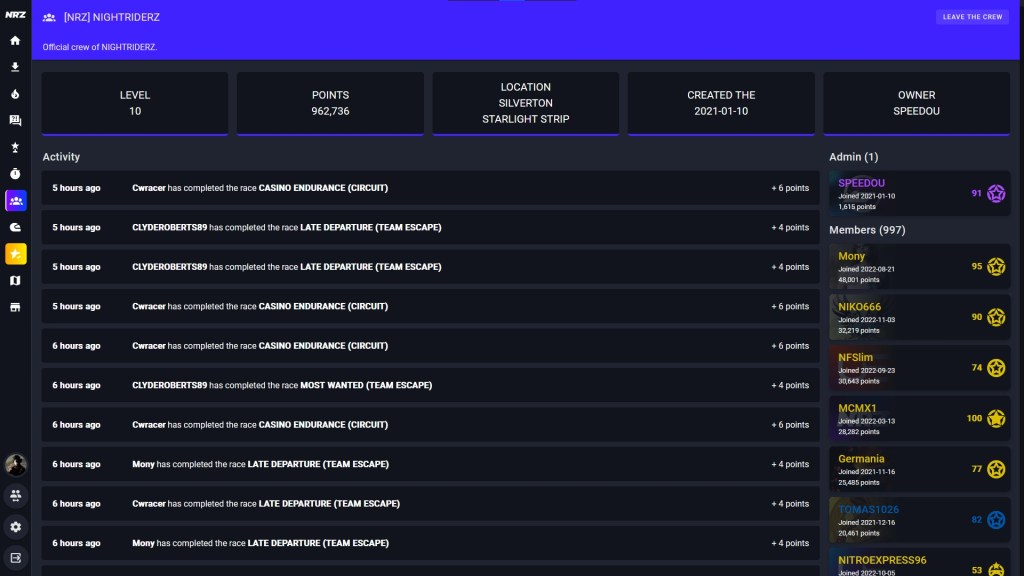
Task: Click the download icon in sidebar
Action: [15, 67]
